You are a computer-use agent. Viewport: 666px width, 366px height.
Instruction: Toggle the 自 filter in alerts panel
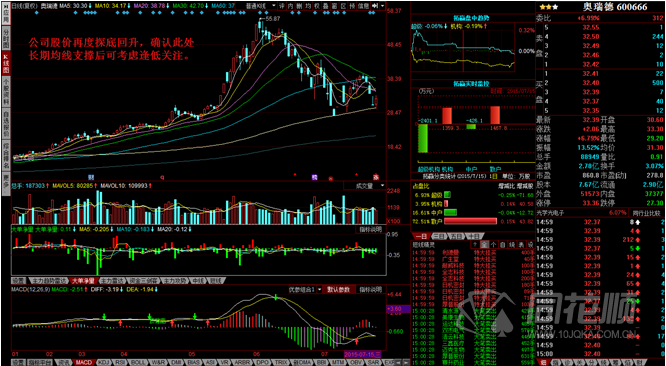[503, 245]
